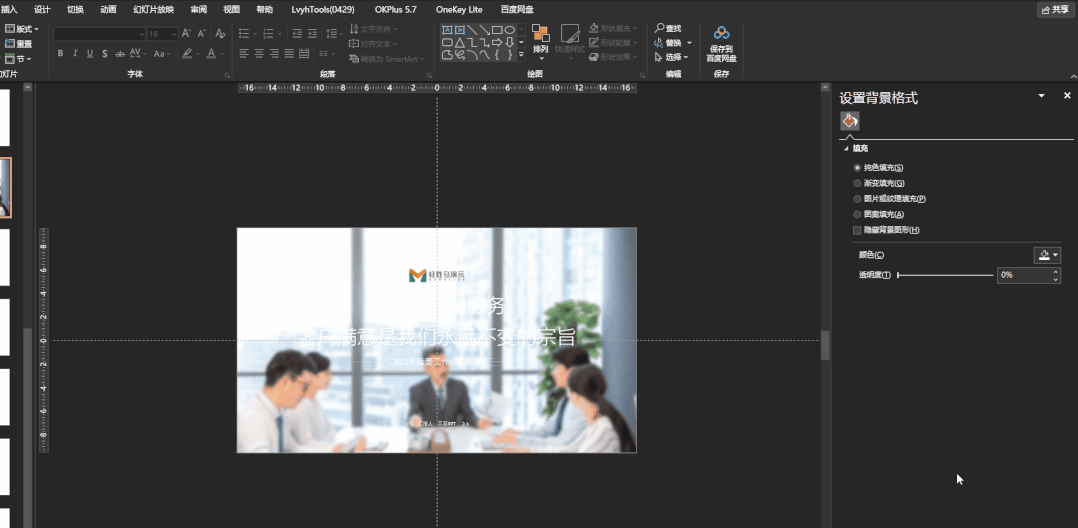Select the triangle shape in gallery
The image size is (1078, 528).
[460, 42]
